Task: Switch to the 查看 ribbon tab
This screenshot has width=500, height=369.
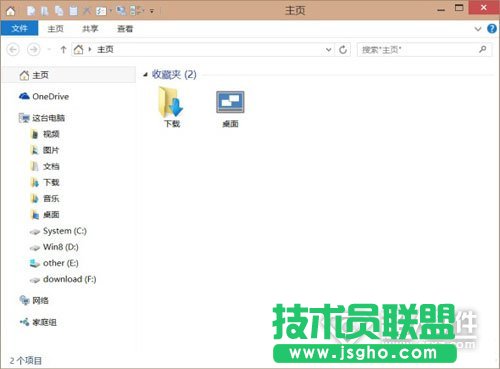Action: (x=125, y=29)
